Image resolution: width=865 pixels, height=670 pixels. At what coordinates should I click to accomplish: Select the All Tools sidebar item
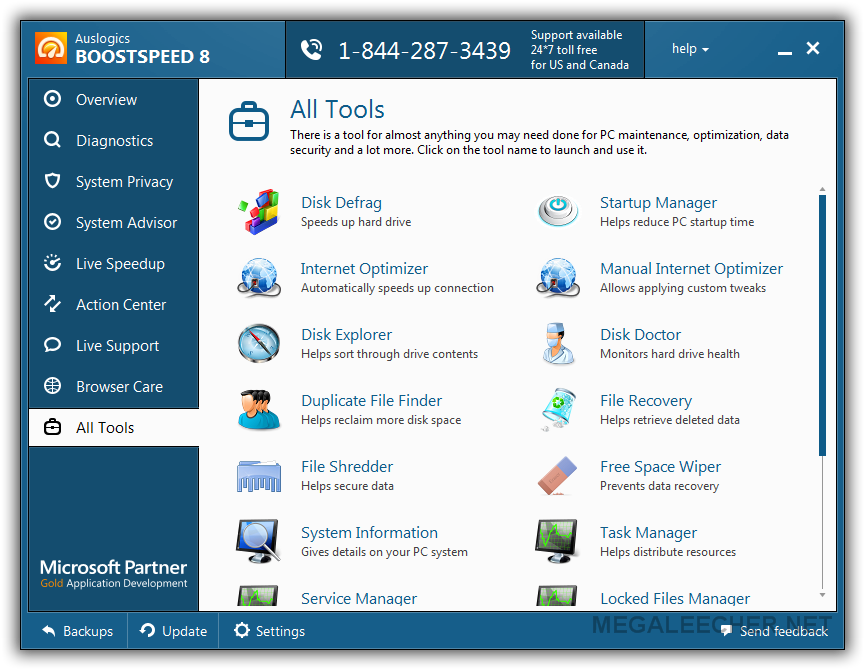[x=114, y=427]
